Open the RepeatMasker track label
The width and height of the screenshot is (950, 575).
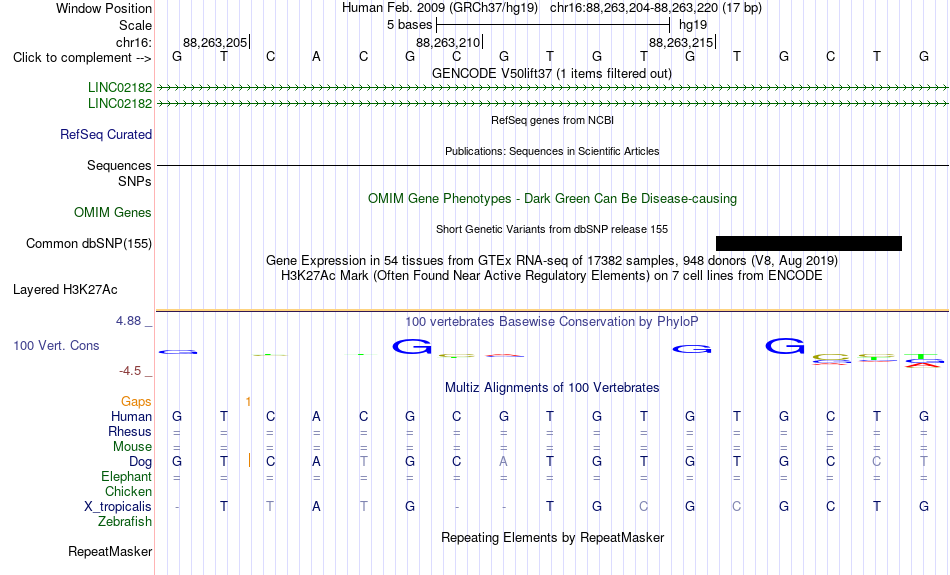110,551
